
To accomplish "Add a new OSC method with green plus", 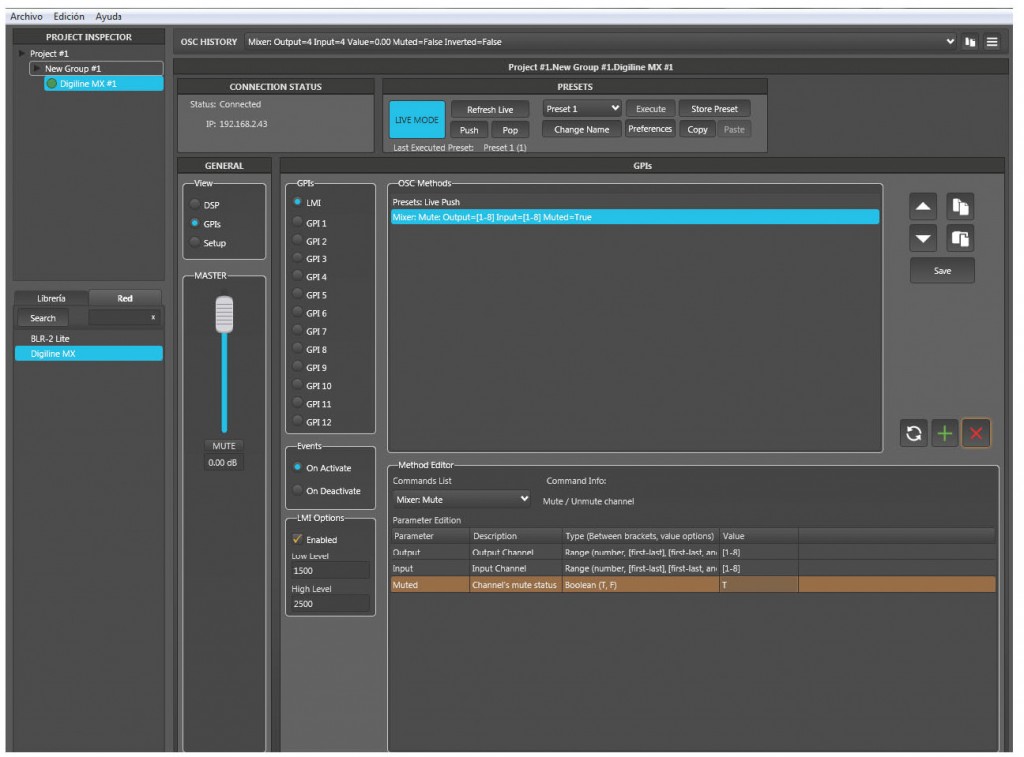I will pos(945,434).
